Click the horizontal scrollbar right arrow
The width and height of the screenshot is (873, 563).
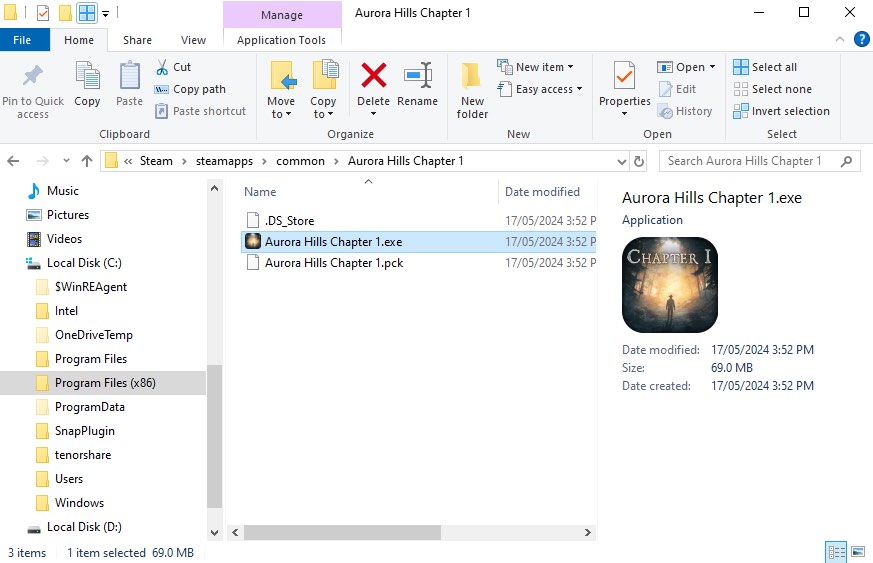tap(587, 532)
